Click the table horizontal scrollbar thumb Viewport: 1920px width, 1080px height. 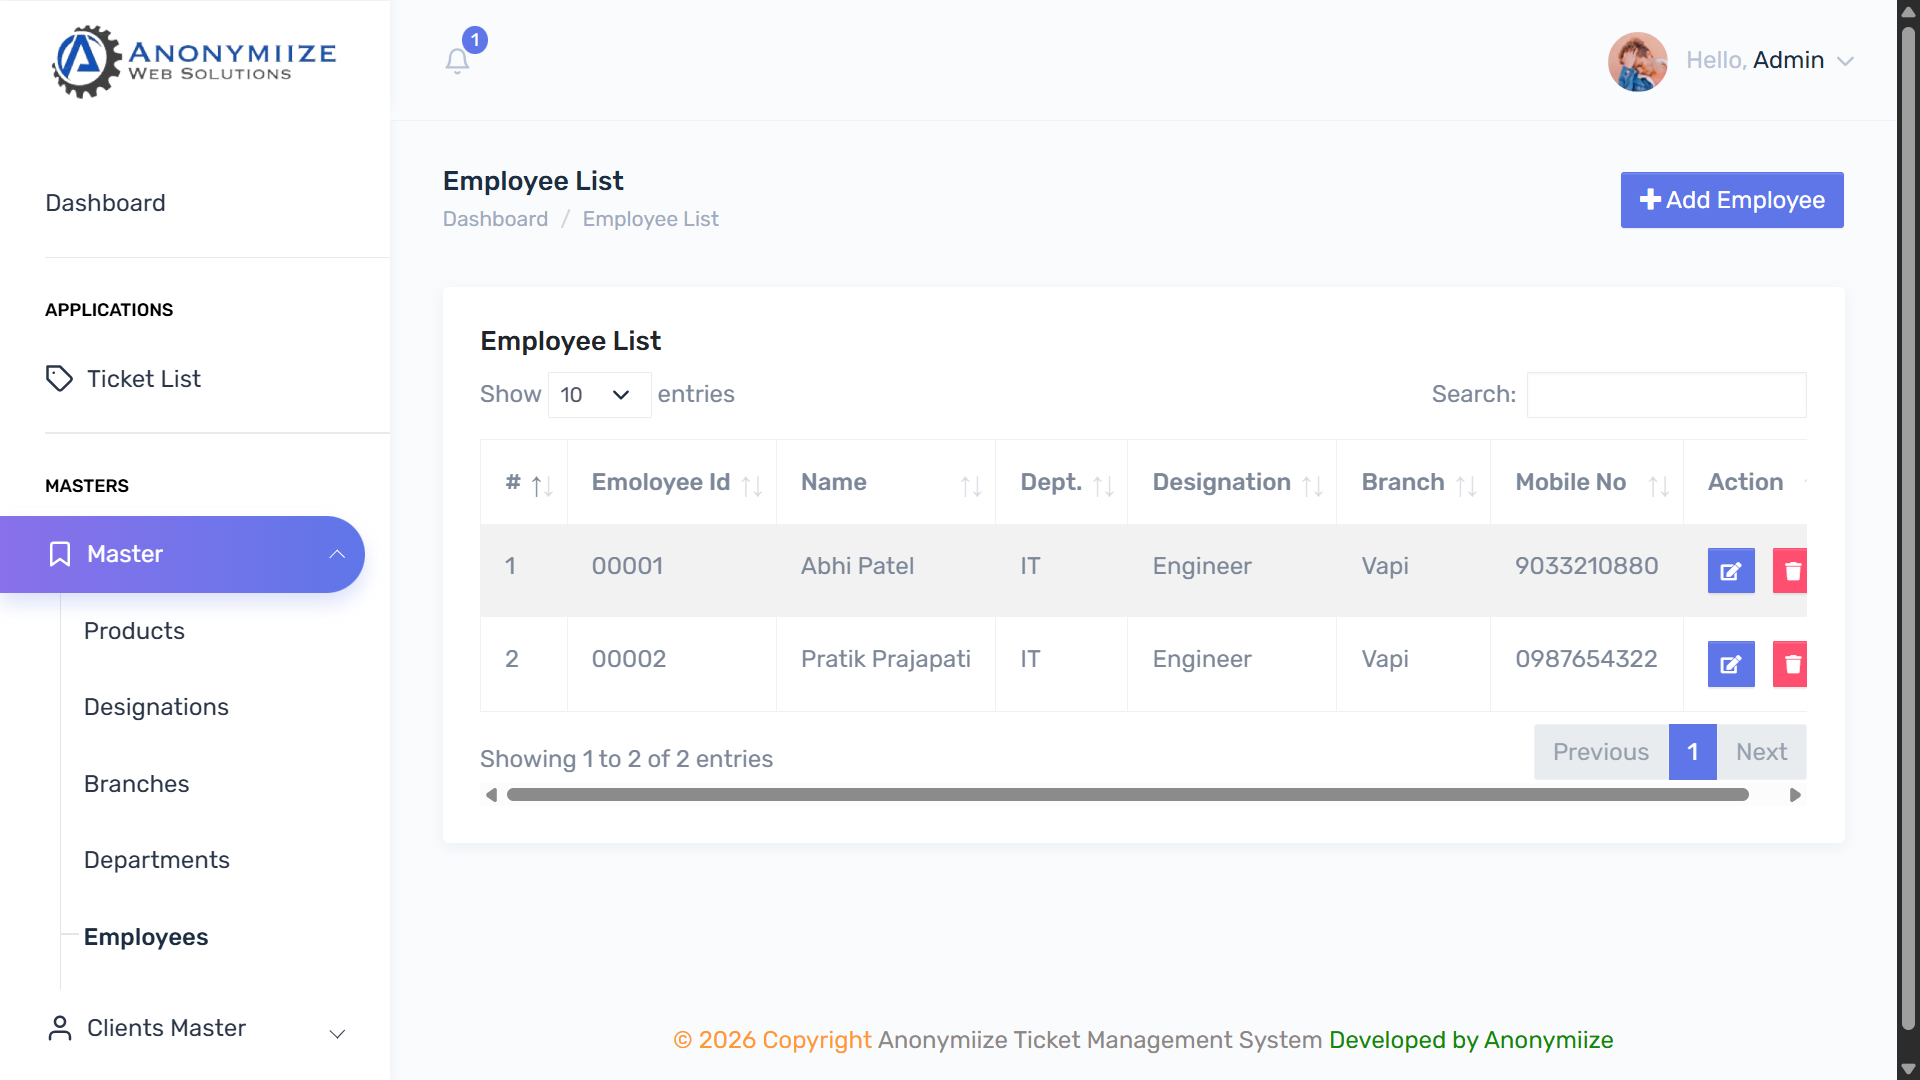click(1127, 795)
